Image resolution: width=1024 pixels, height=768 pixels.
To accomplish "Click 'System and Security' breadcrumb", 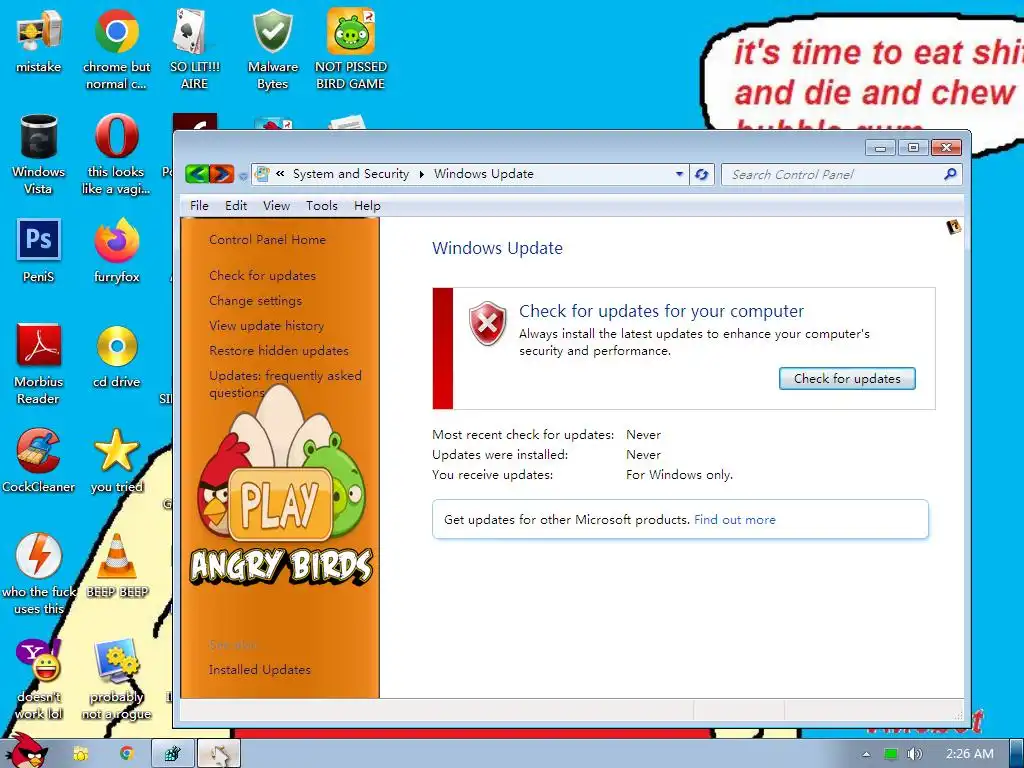I will 351,174.
